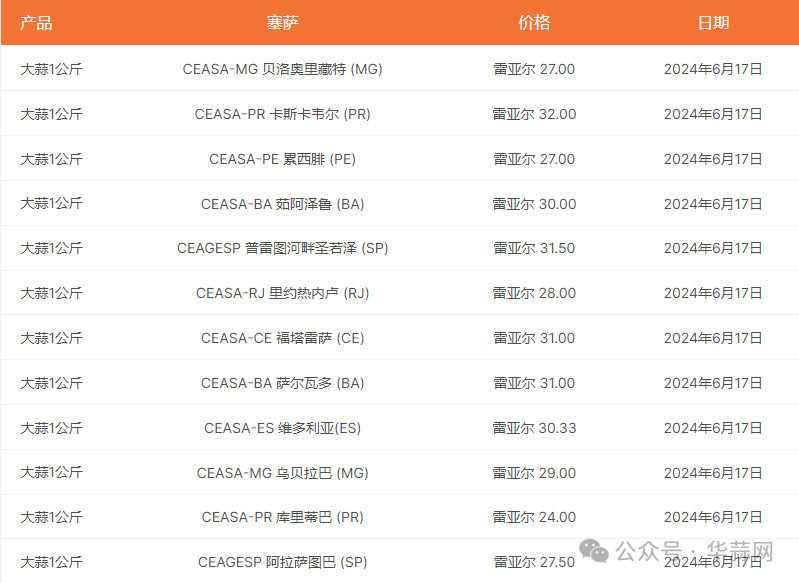Select the CEASA-ES 维多利亚(ES) entry
799x583 pixels.
pyautogui.click(x=282, y=428)
